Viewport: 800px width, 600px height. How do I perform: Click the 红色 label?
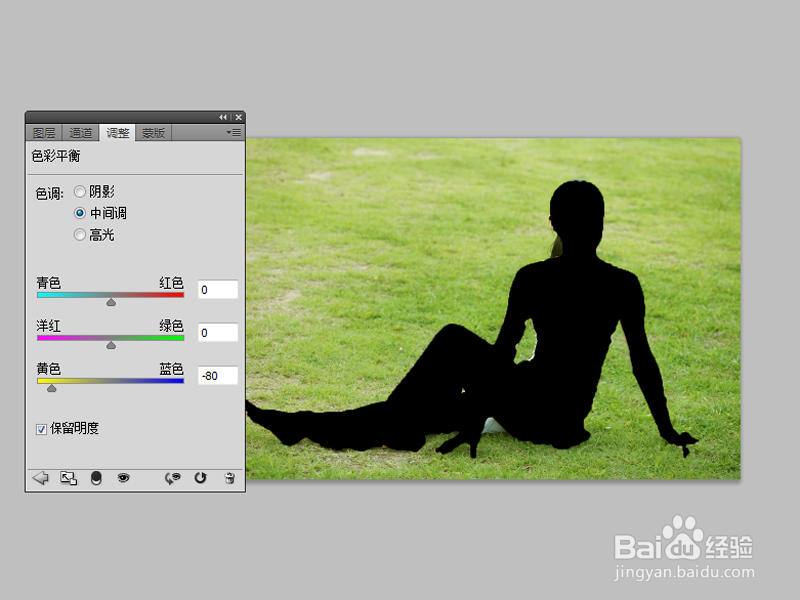[x=171, y=283]
